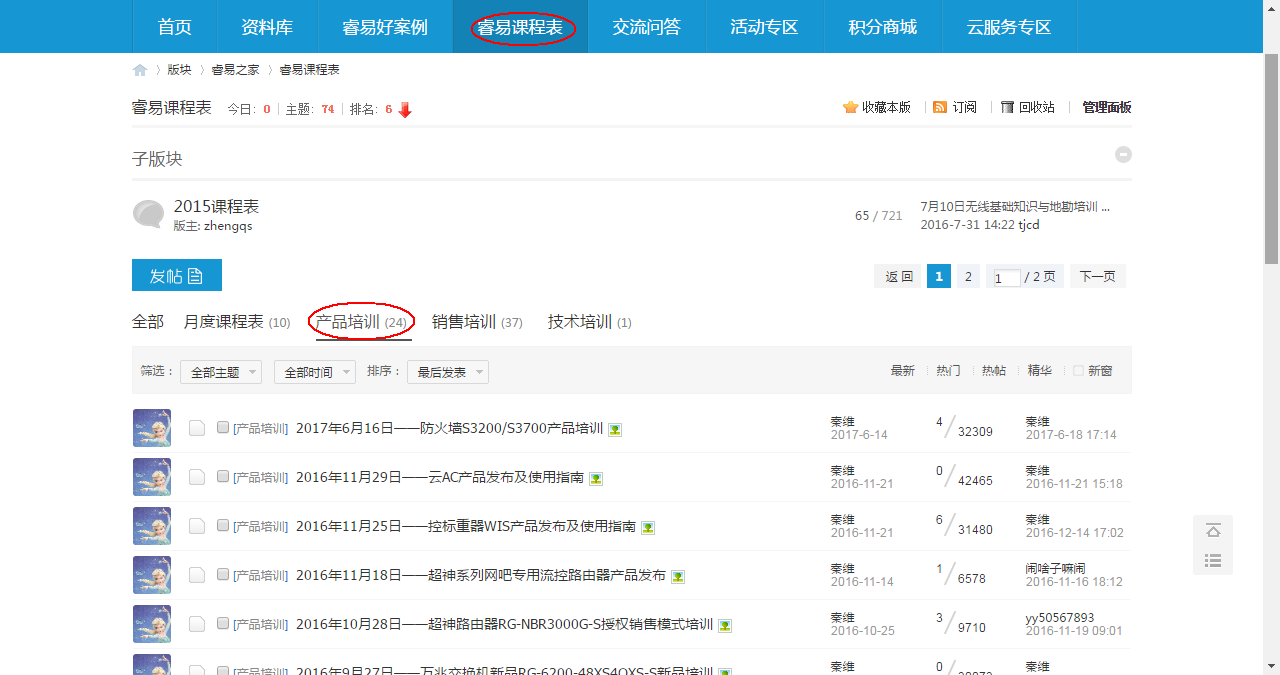Click last replier 闹啥子嘛闹
1280x675 pixels.
[1057, 568]
